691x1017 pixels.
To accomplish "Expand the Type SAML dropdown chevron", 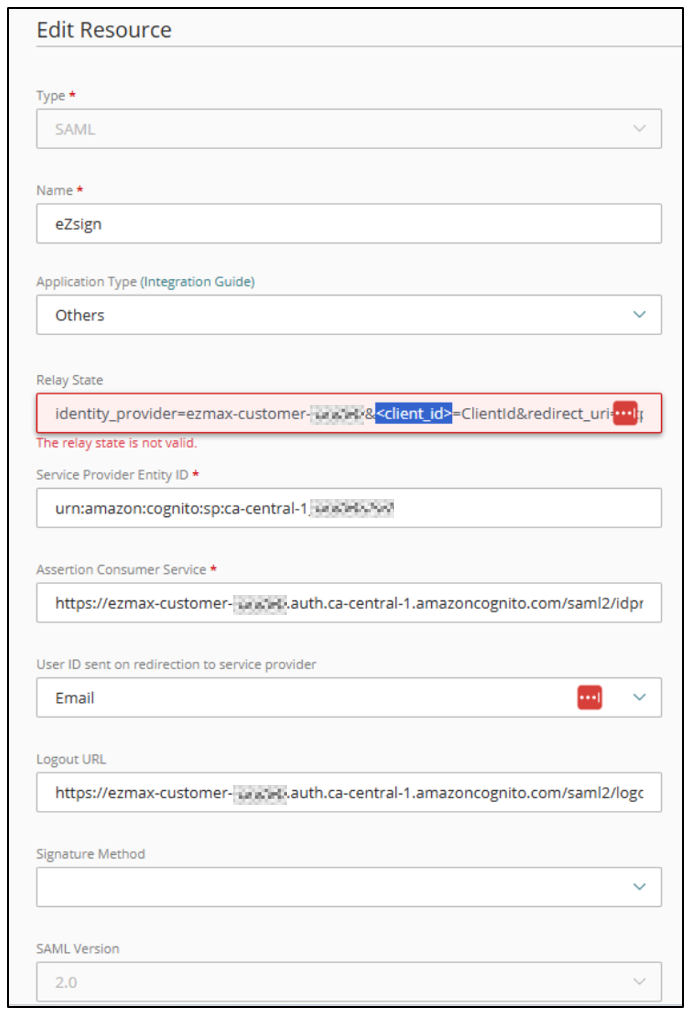I will [639, 128].
